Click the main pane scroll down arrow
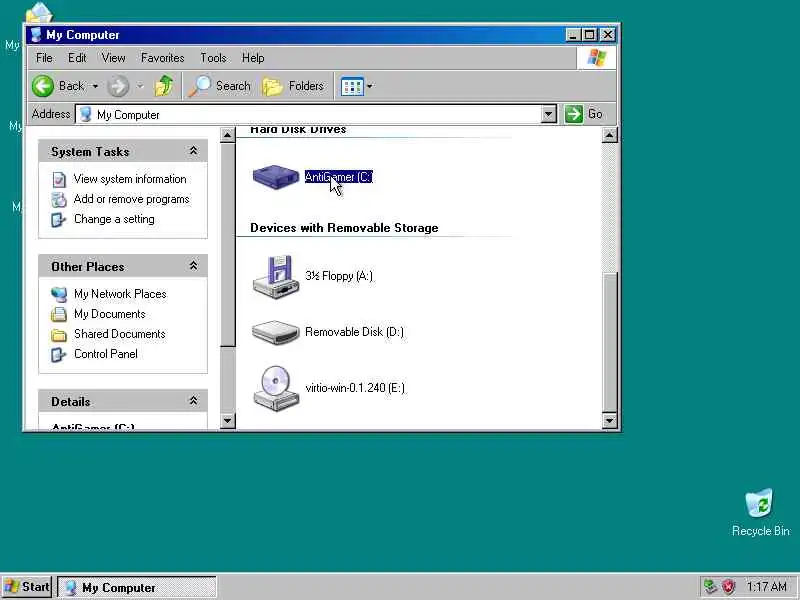Image resolution: width=800 pixels, height=600 pixels. pos(610,421)
